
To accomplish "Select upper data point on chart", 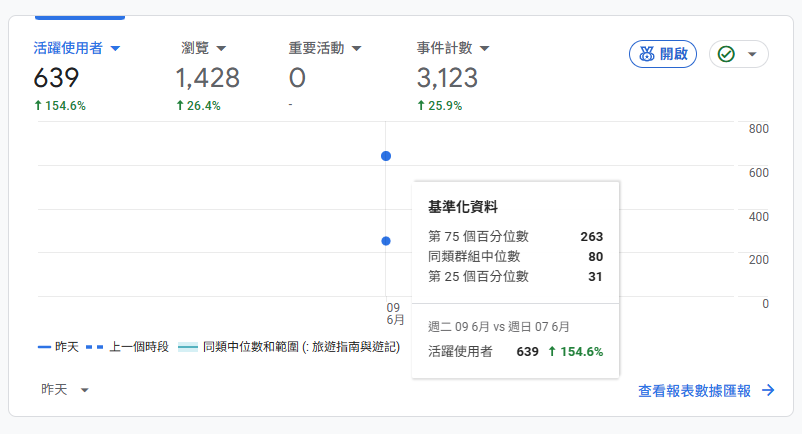I will (386, 156).
